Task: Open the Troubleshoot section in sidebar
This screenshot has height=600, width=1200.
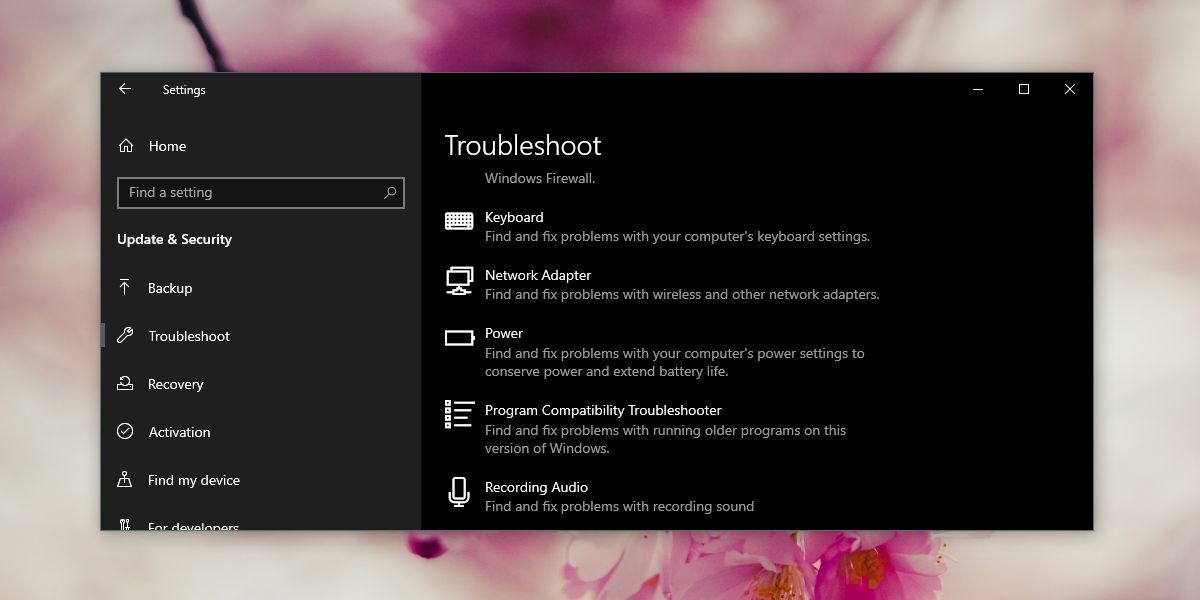Action: (189, 336)
